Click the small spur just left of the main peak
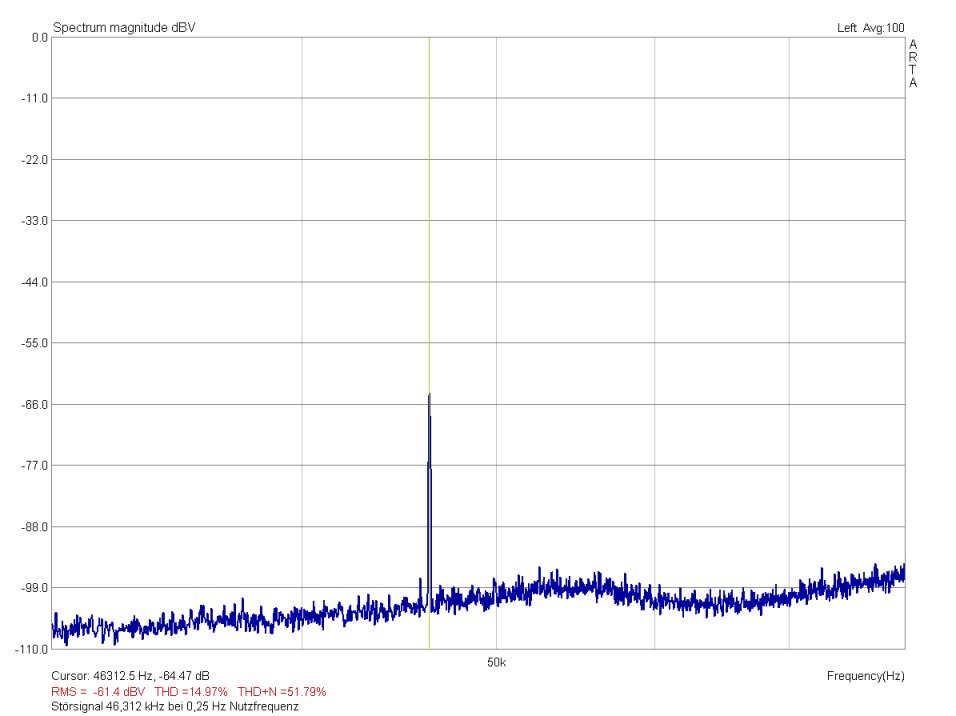Screen dimensions: 956x716 click(x=420, y=581)
